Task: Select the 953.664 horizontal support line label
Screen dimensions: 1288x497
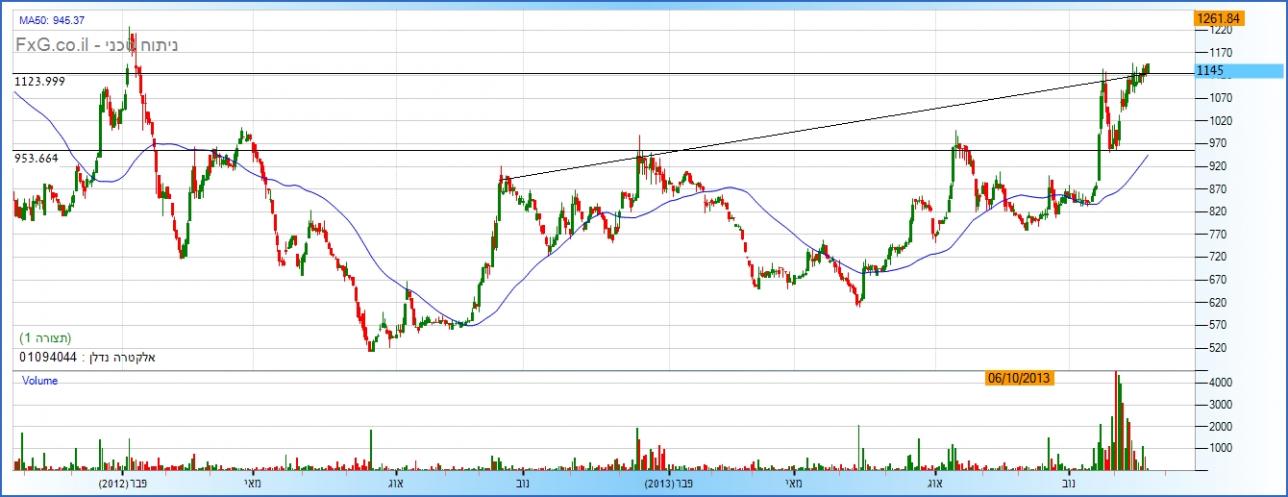Action: pyautogui.click(x=36, y=158)
